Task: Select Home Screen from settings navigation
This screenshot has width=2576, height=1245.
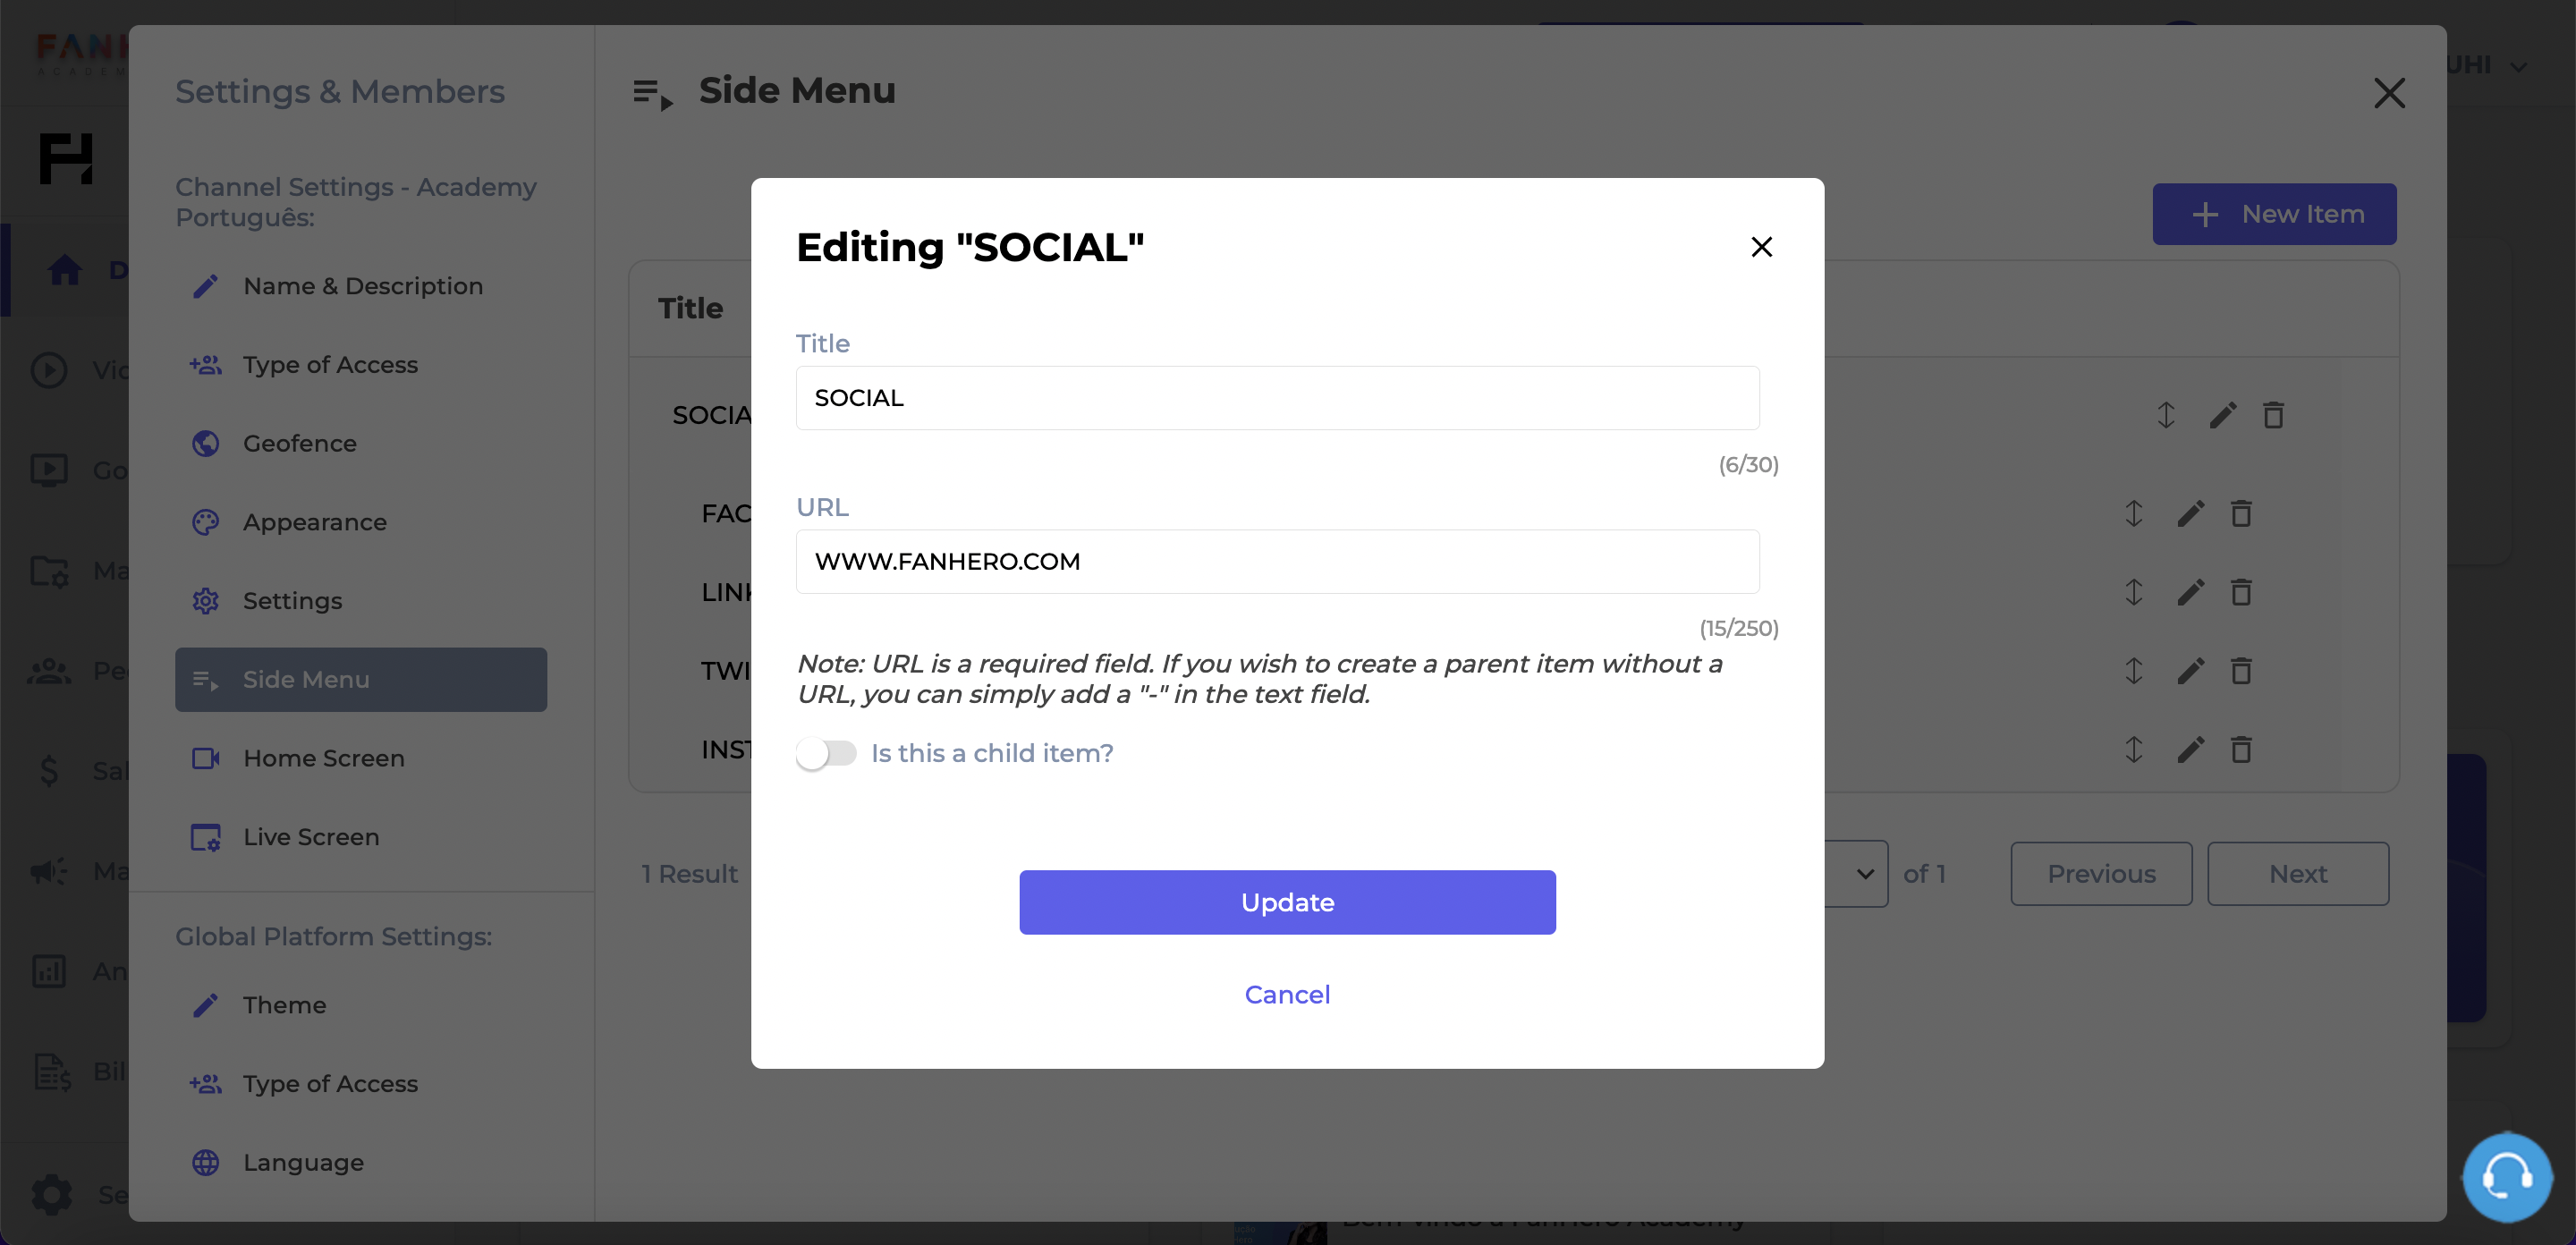Action: point(324,758)
